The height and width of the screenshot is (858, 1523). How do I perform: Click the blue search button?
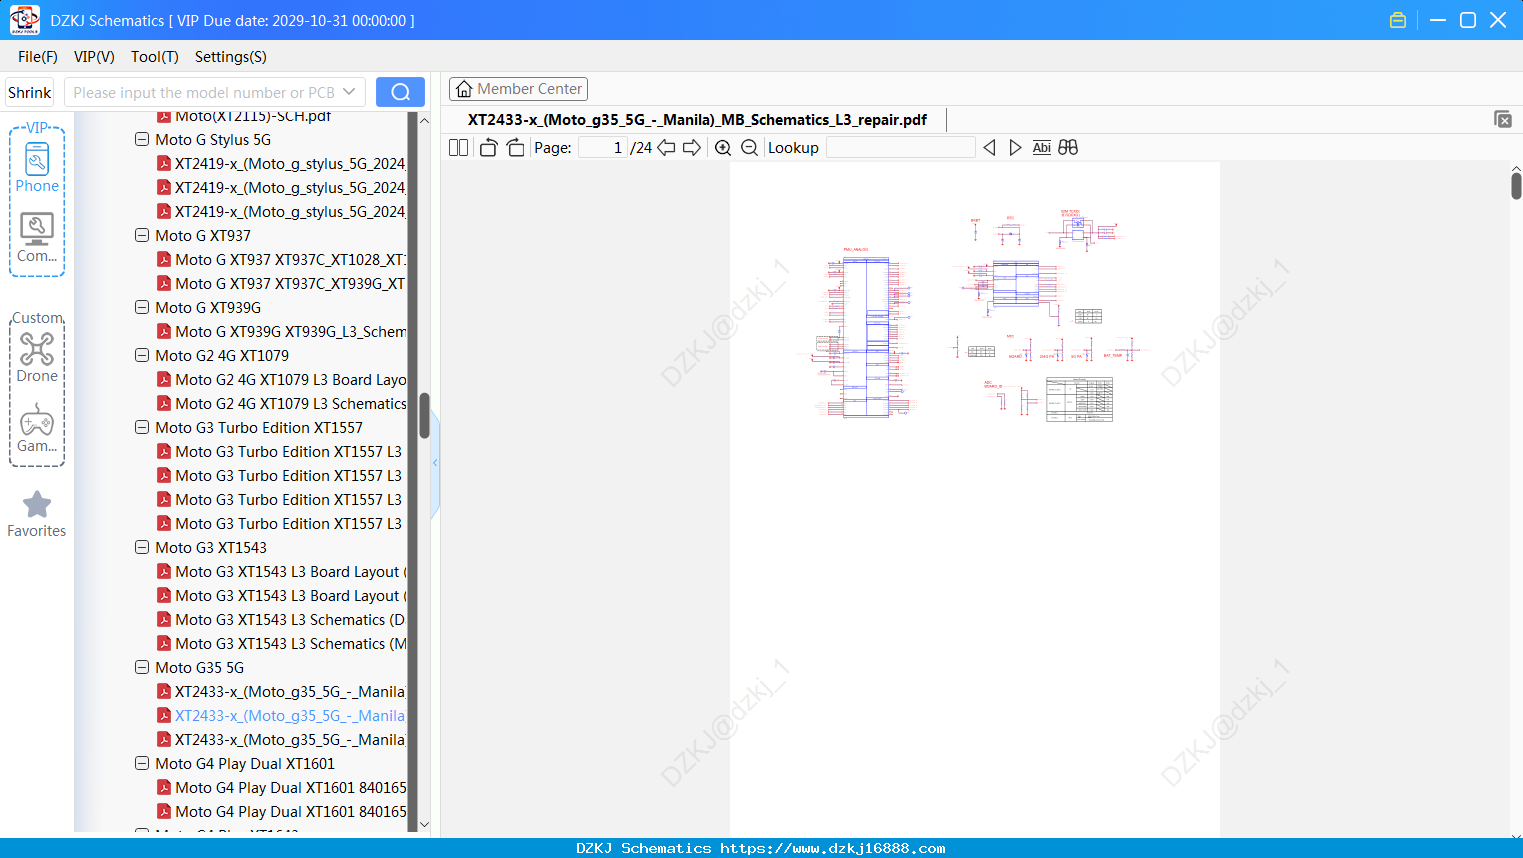pyautogui.click(x=400, y=92)
